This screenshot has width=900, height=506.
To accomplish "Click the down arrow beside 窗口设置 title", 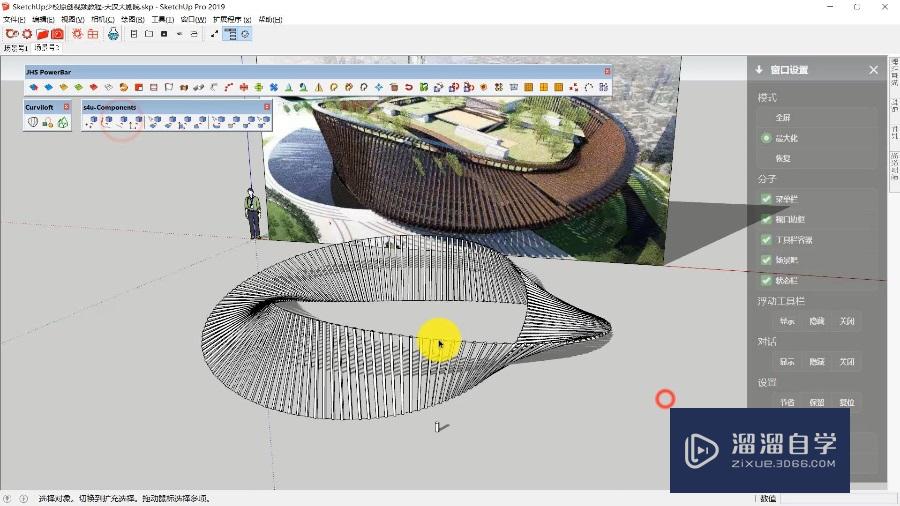I will pos(759,69).
